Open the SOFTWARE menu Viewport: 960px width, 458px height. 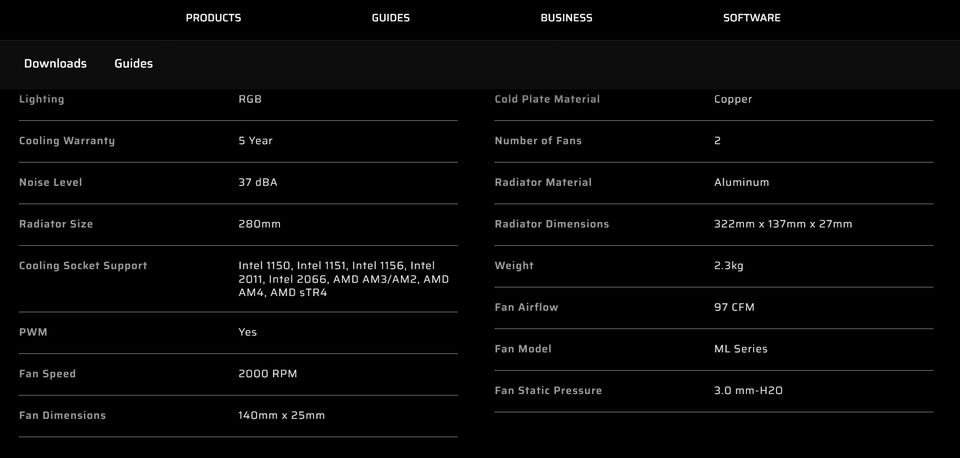tap(752, 18)
